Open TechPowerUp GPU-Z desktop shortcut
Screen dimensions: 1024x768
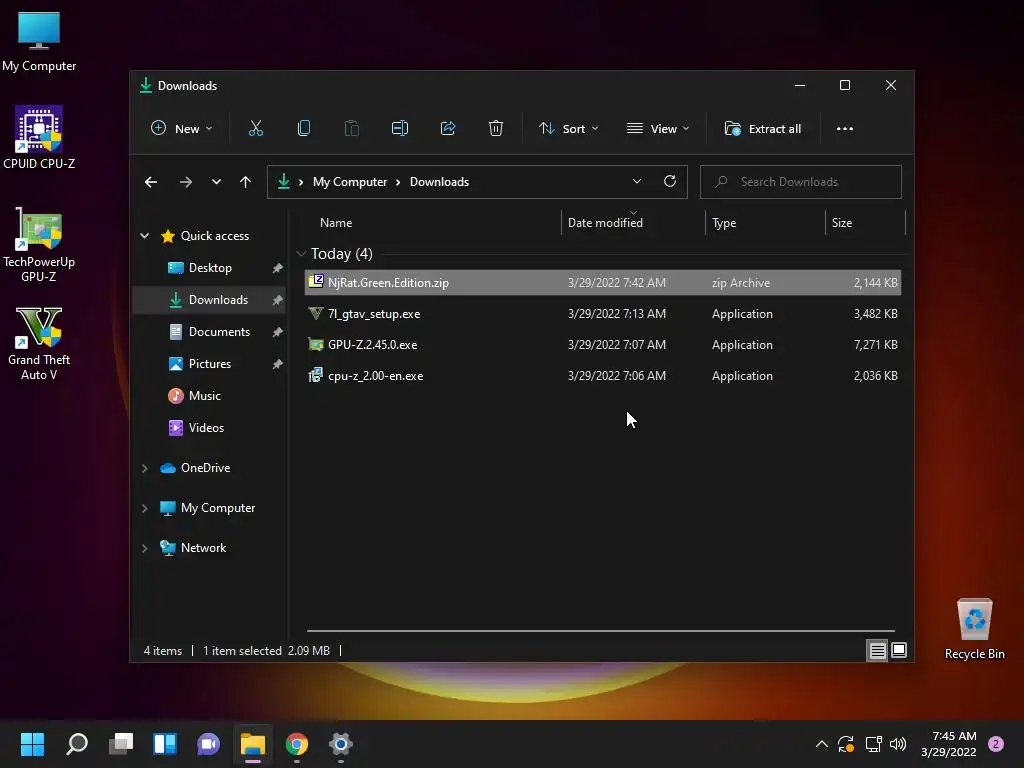click(39, 244)
